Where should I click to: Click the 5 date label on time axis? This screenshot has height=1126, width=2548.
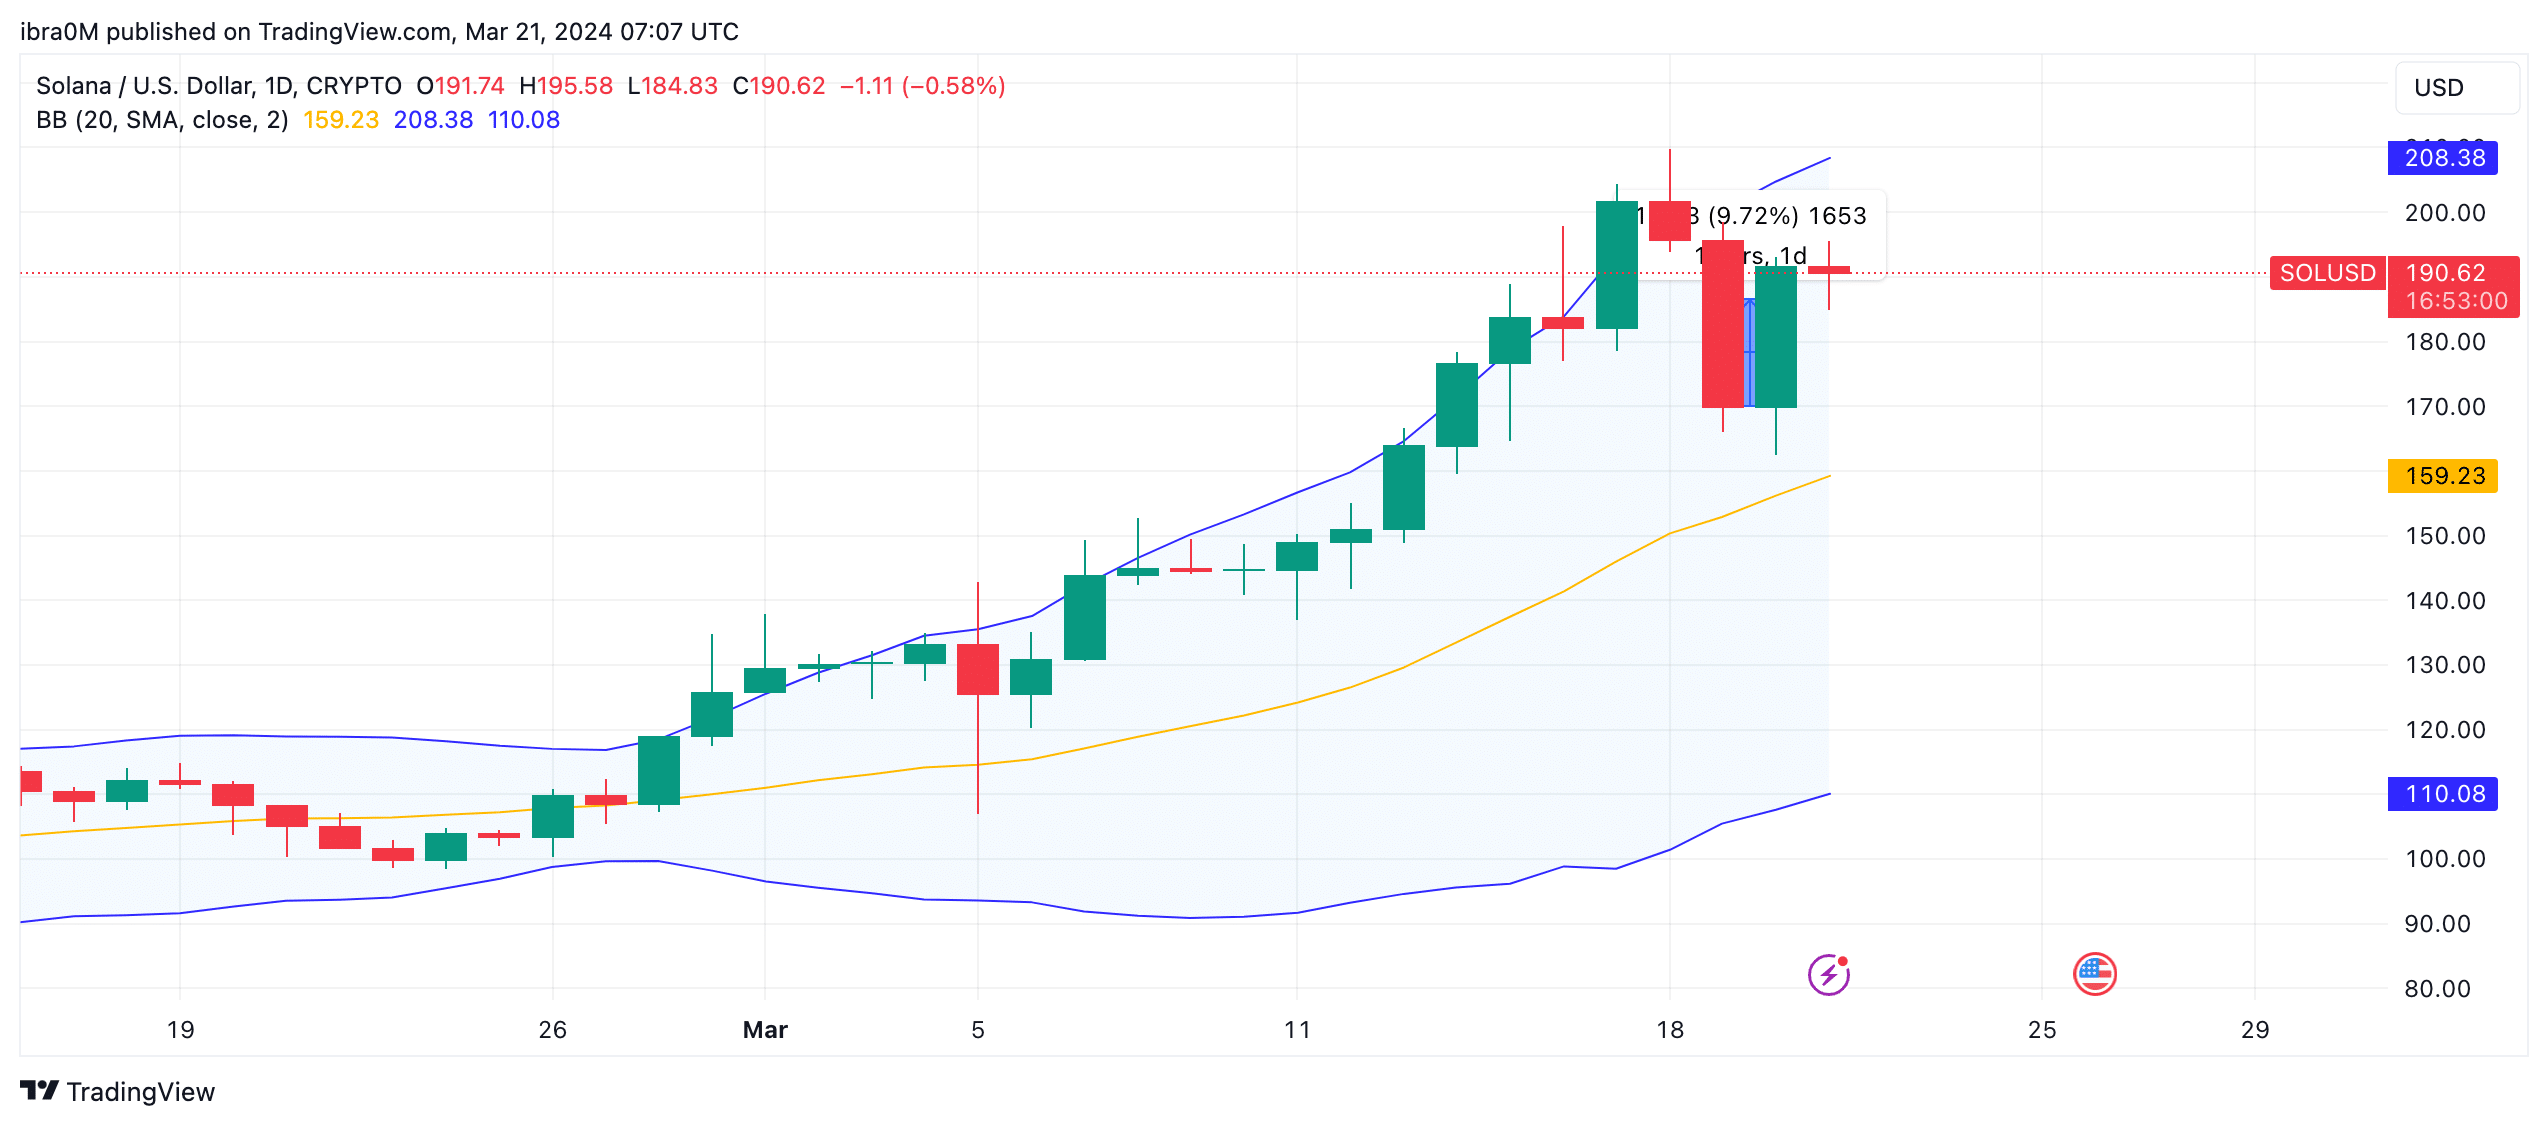point(978,1030)
